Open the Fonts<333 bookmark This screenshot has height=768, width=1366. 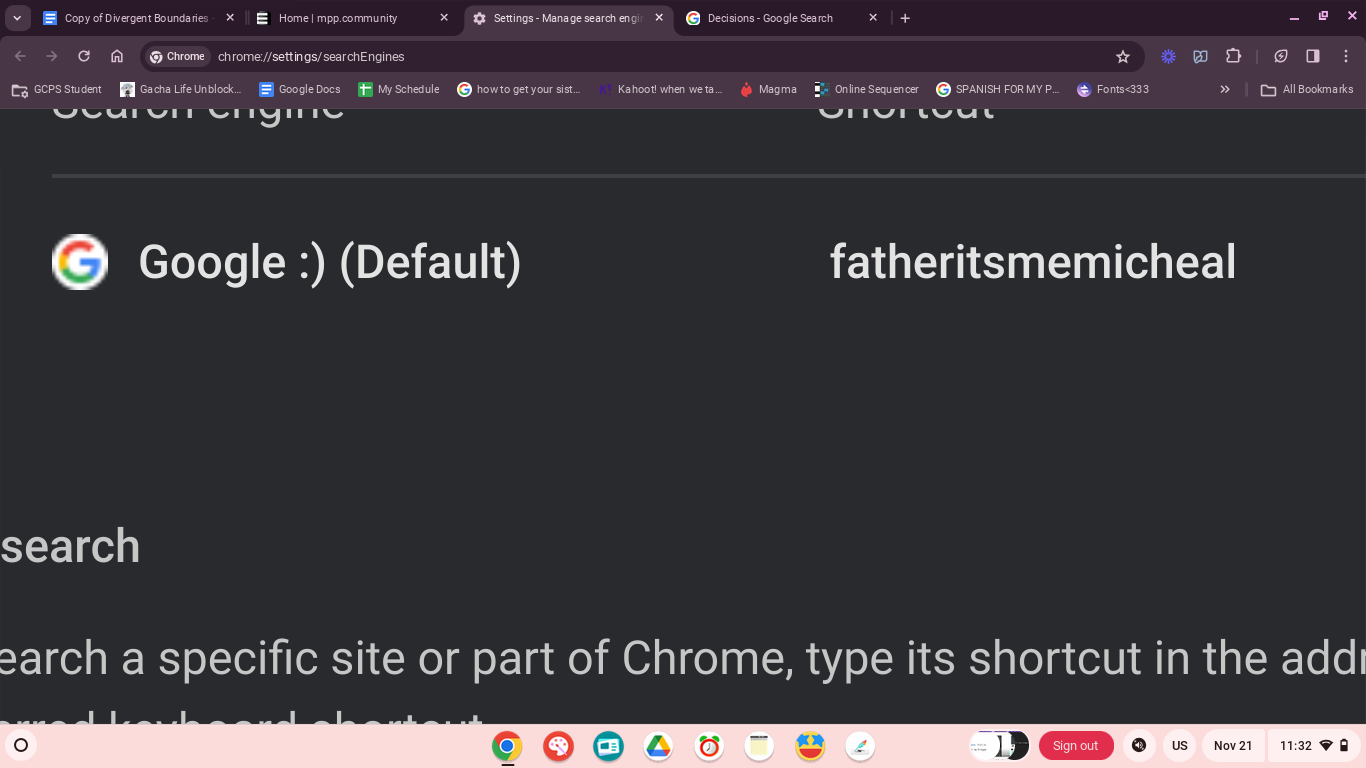click(1113, 89)
